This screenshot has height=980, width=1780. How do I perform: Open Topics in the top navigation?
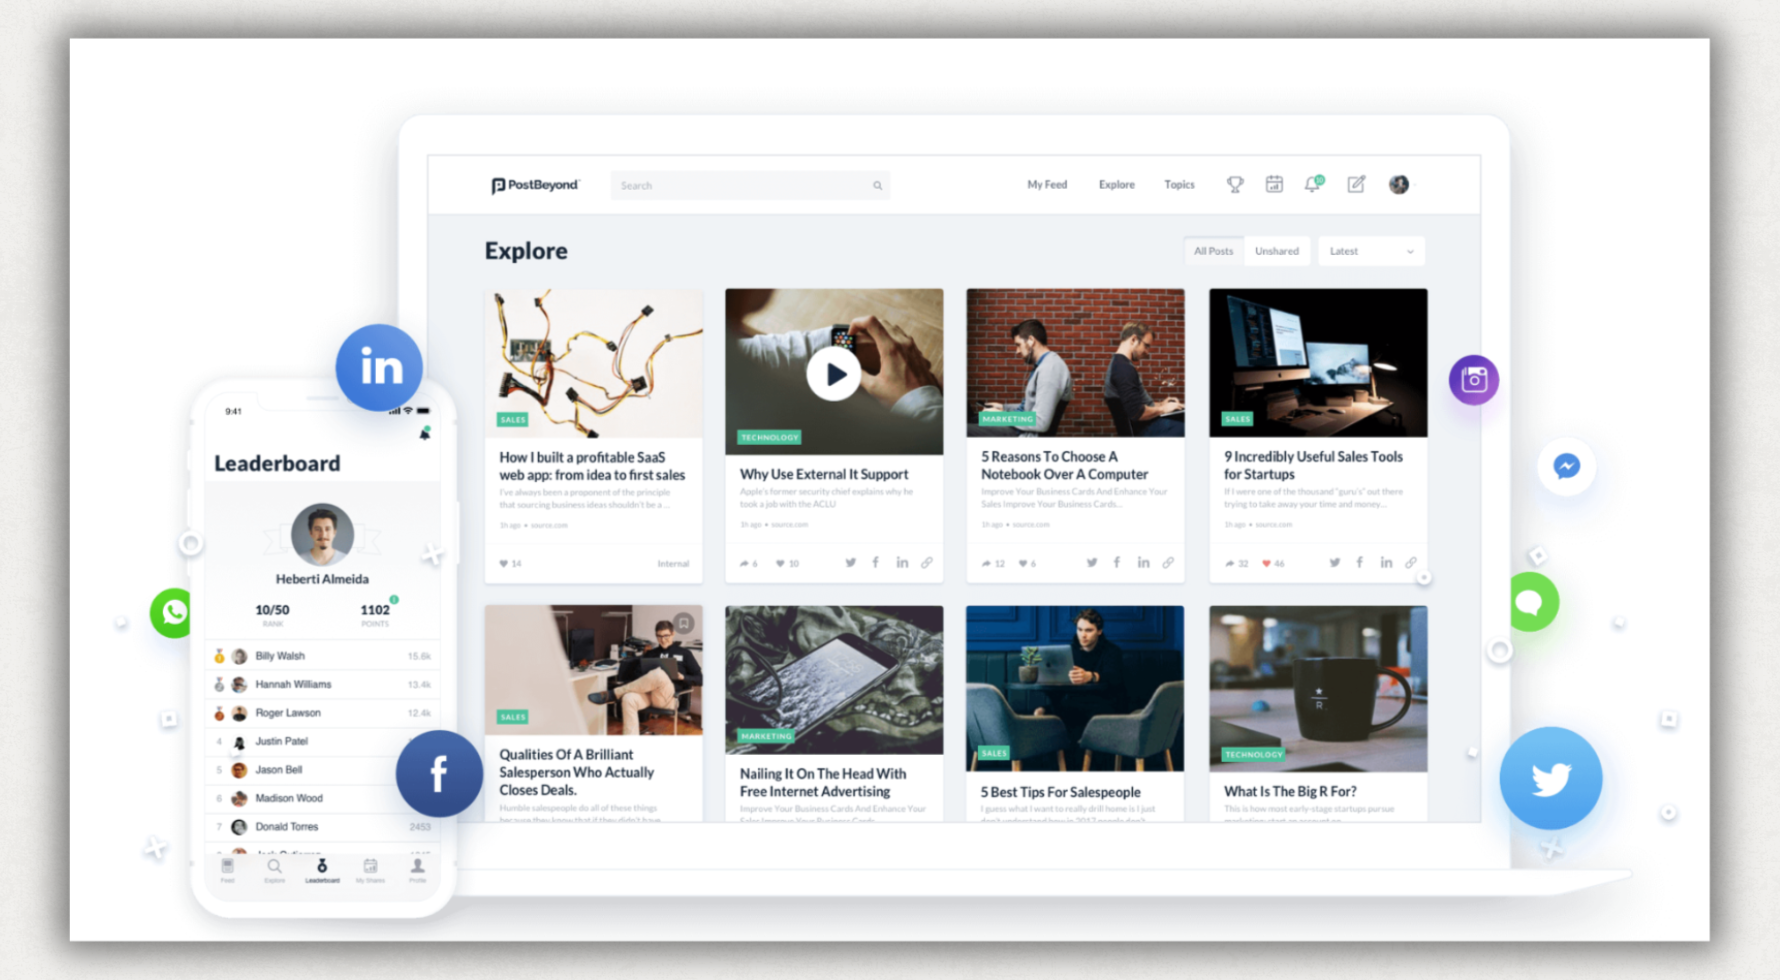pos(1179,184)
